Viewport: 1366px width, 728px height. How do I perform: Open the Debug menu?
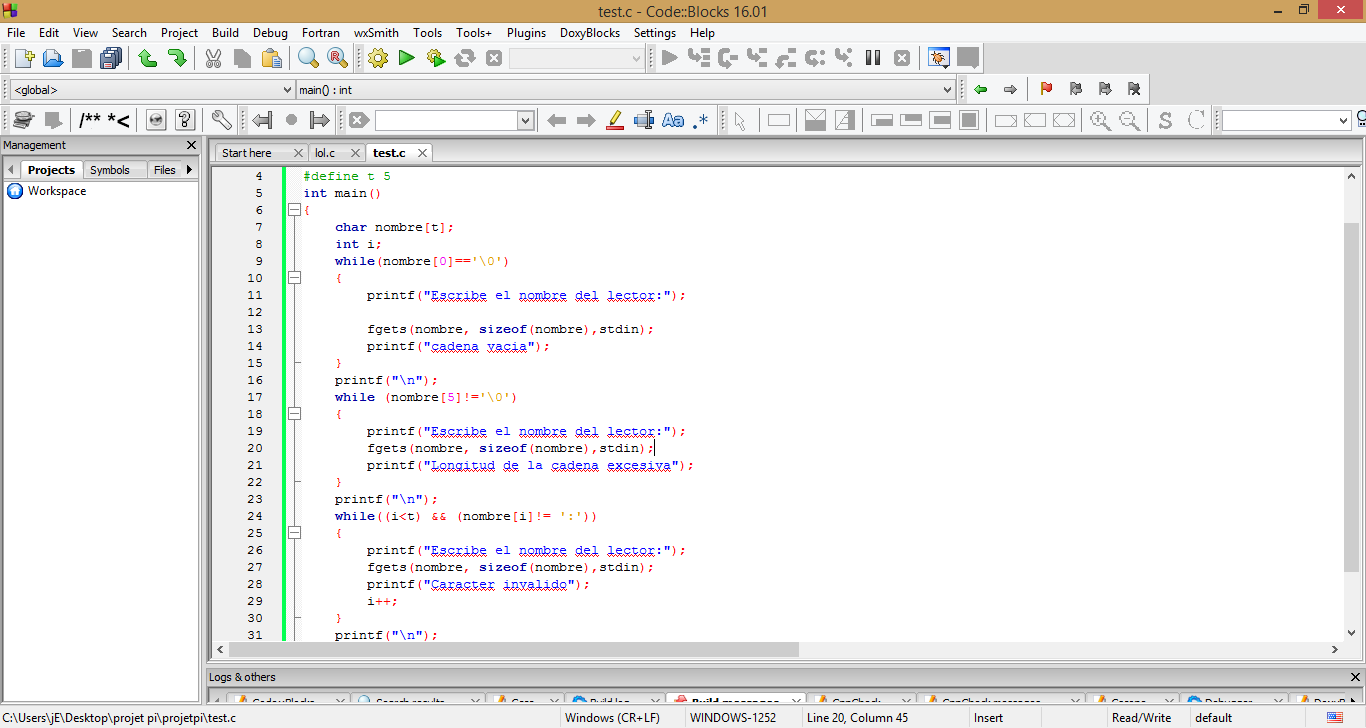pyautogui.click(x=270, y=32)
